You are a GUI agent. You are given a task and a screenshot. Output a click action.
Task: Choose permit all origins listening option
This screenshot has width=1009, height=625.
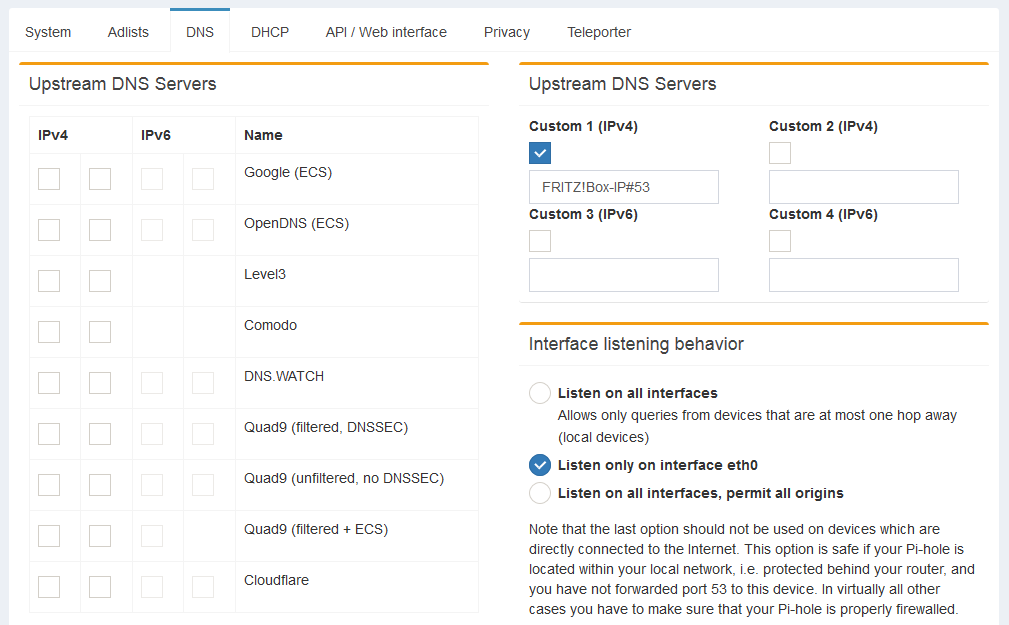540,493
